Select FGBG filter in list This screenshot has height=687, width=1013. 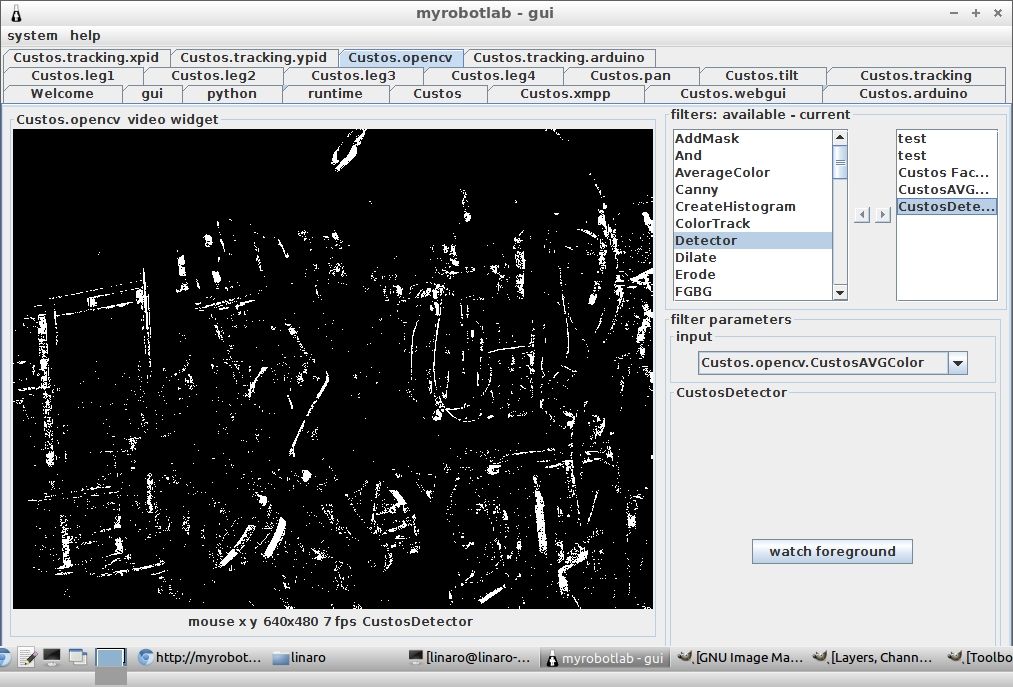click(x=753, y=291)
